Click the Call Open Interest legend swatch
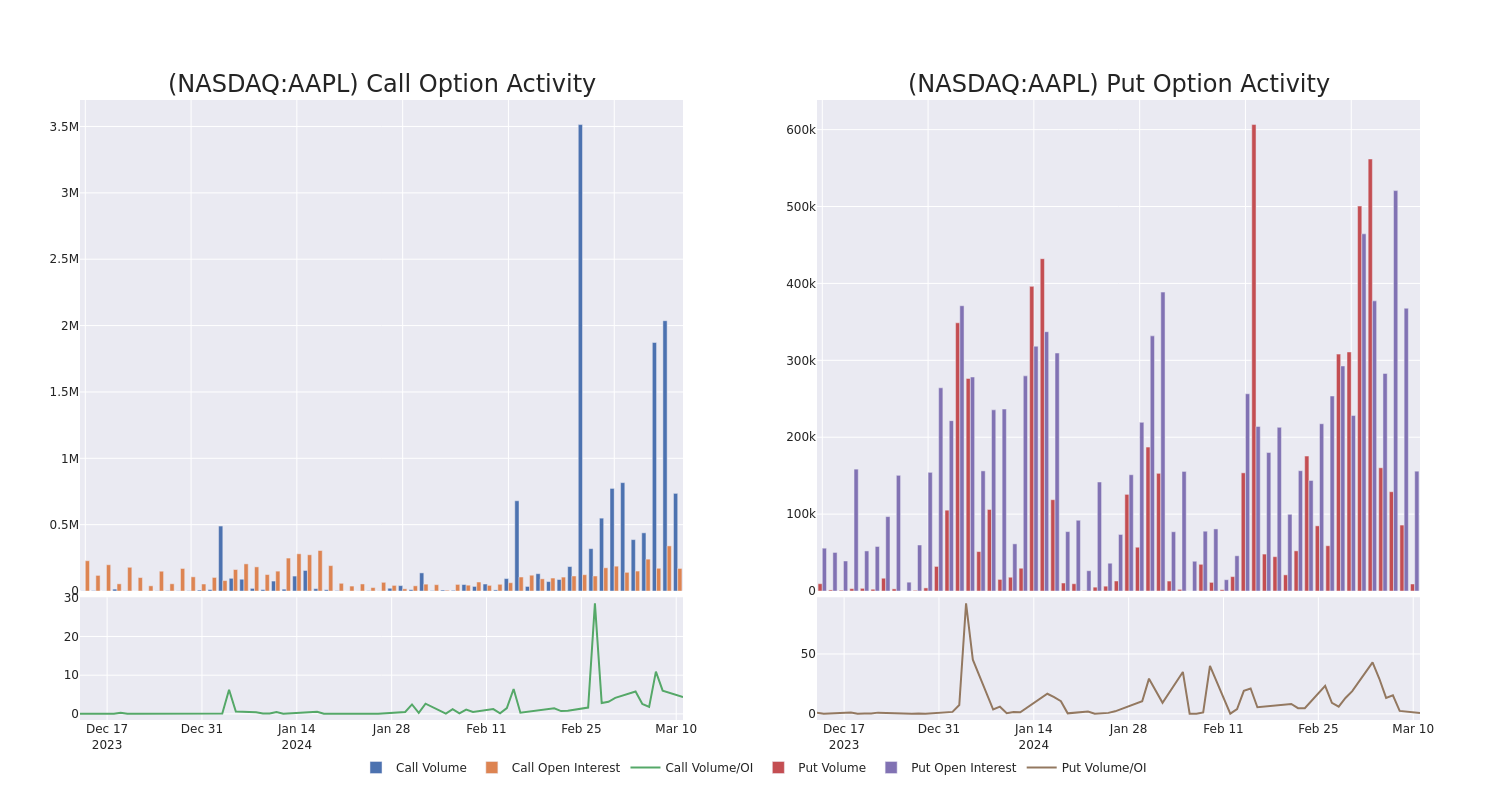Image resolution: width=1500 pixels, height=800 pixels. (x=492, y=768)
